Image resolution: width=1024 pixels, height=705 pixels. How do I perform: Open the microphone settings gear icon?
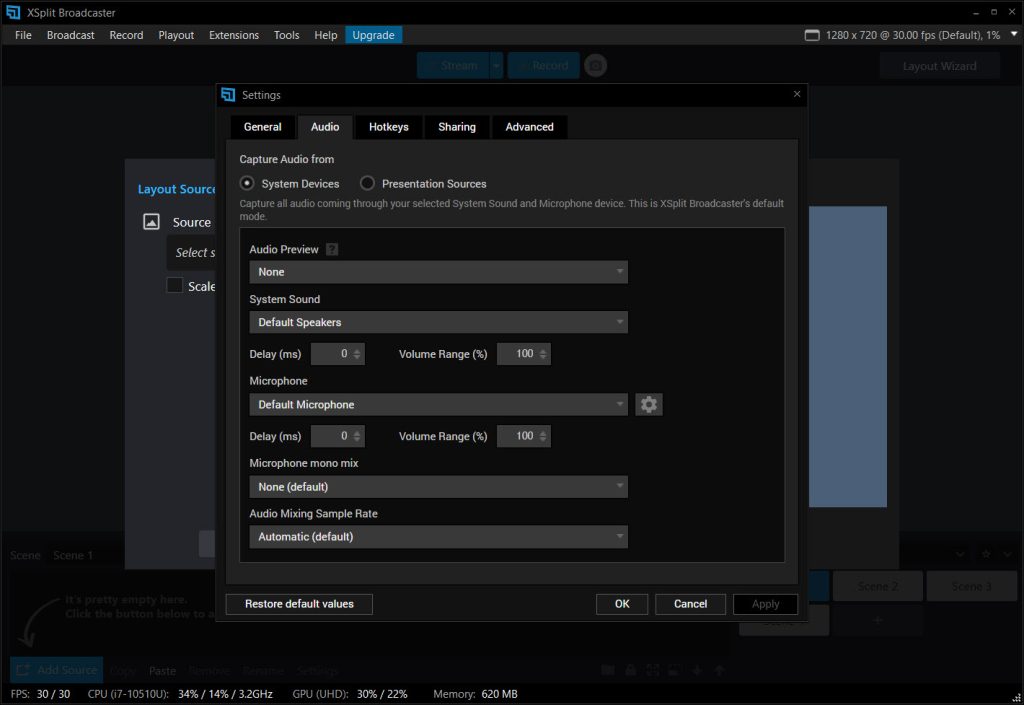(648, 405)
